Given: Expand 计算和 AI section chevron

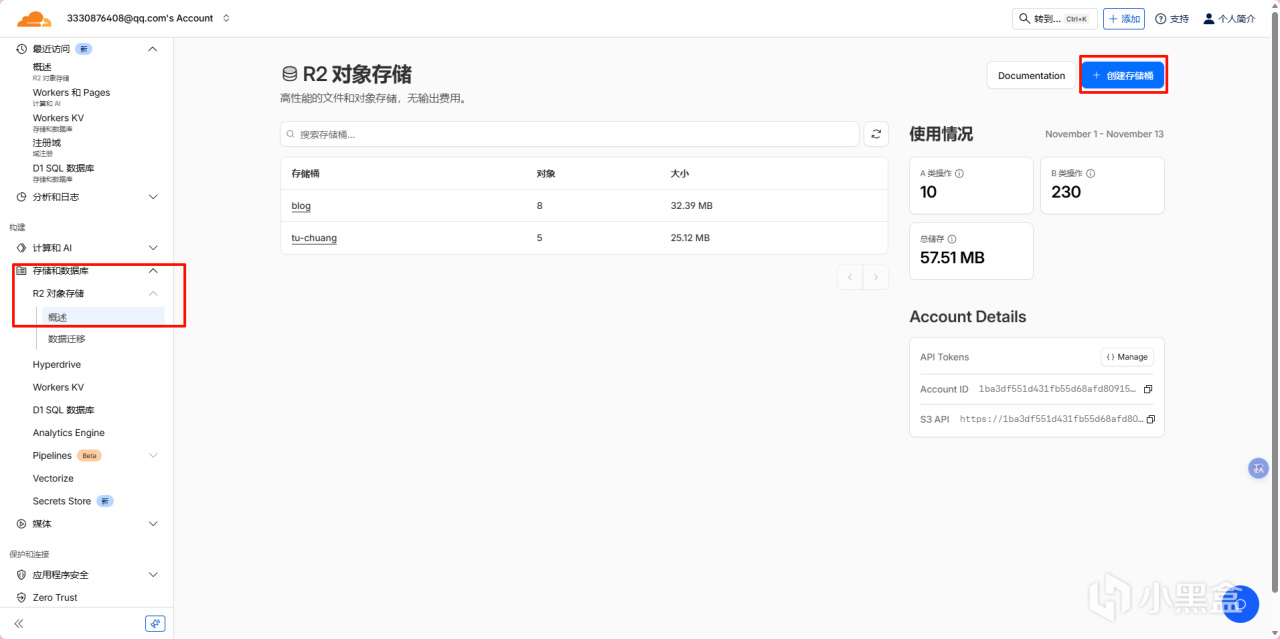Looking at the screenshot, I should 153,248.
